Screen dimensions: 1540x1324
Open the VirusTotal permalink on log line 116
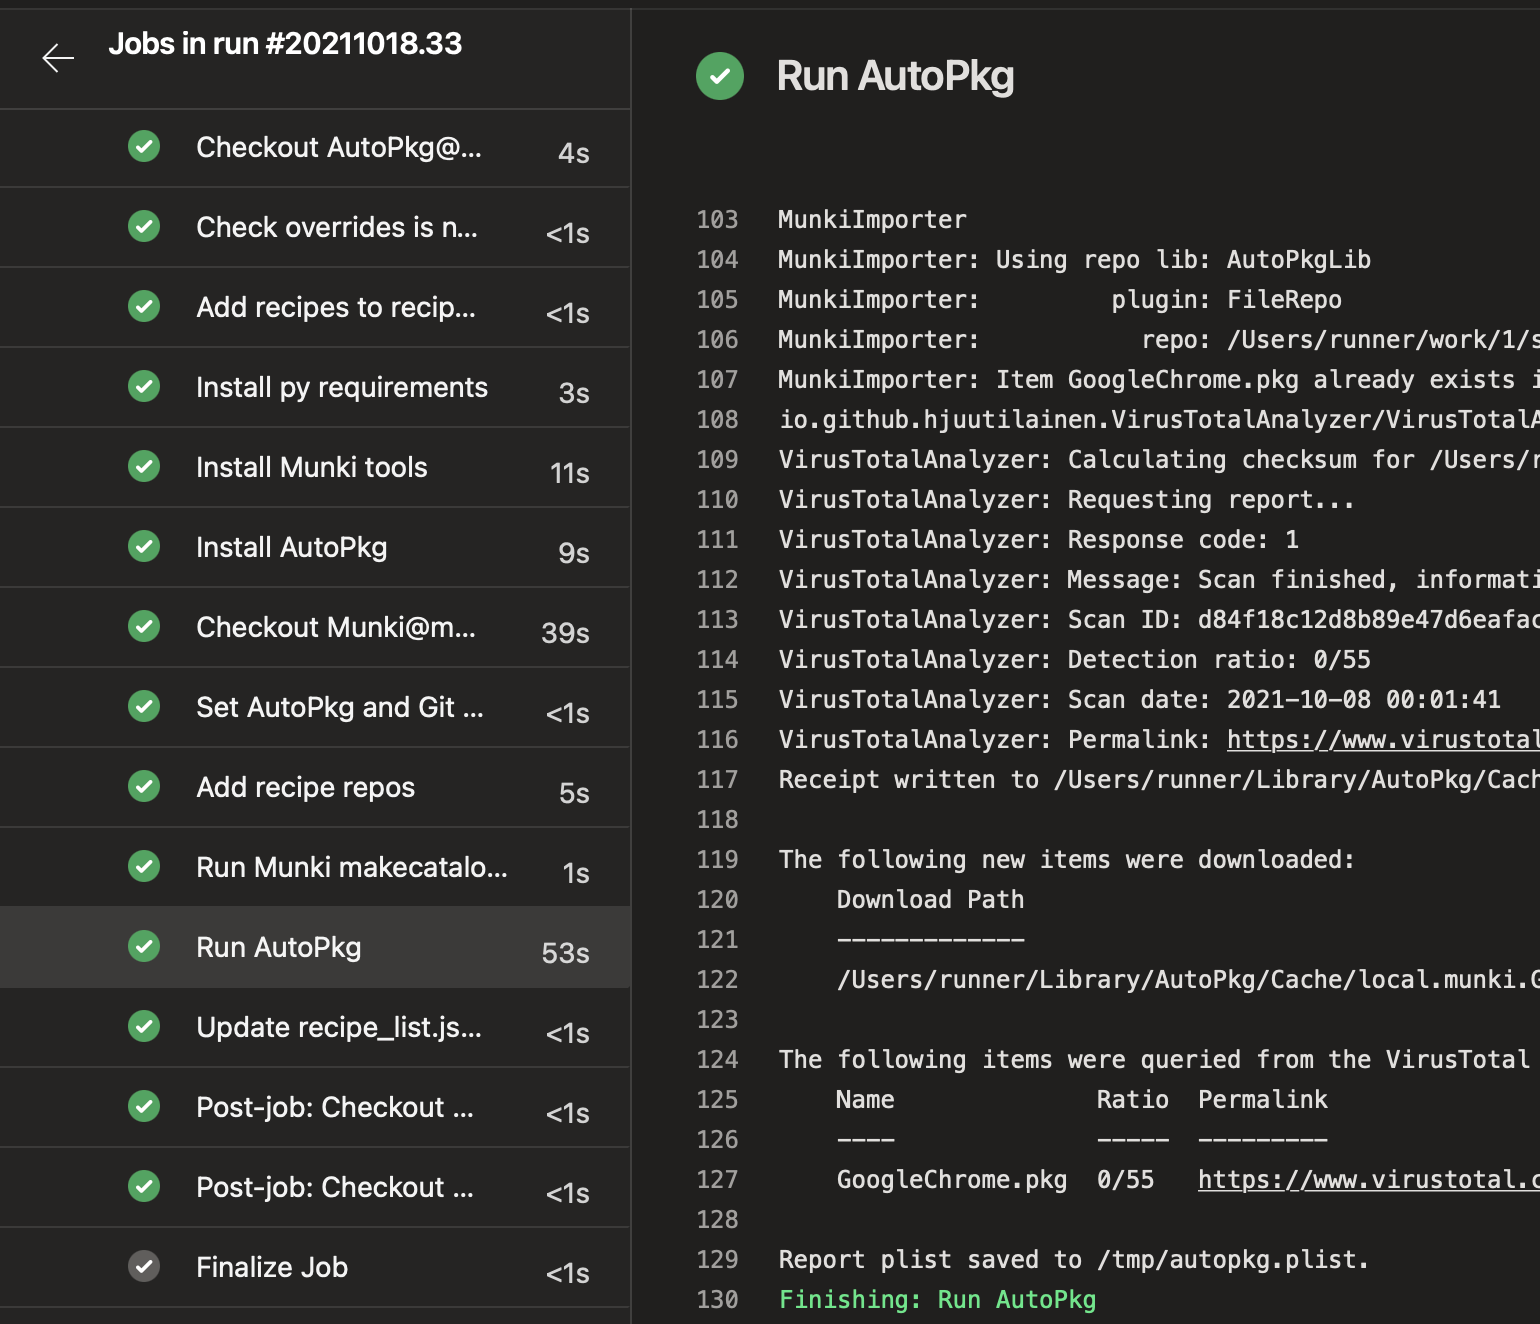tap(1382, 739)
